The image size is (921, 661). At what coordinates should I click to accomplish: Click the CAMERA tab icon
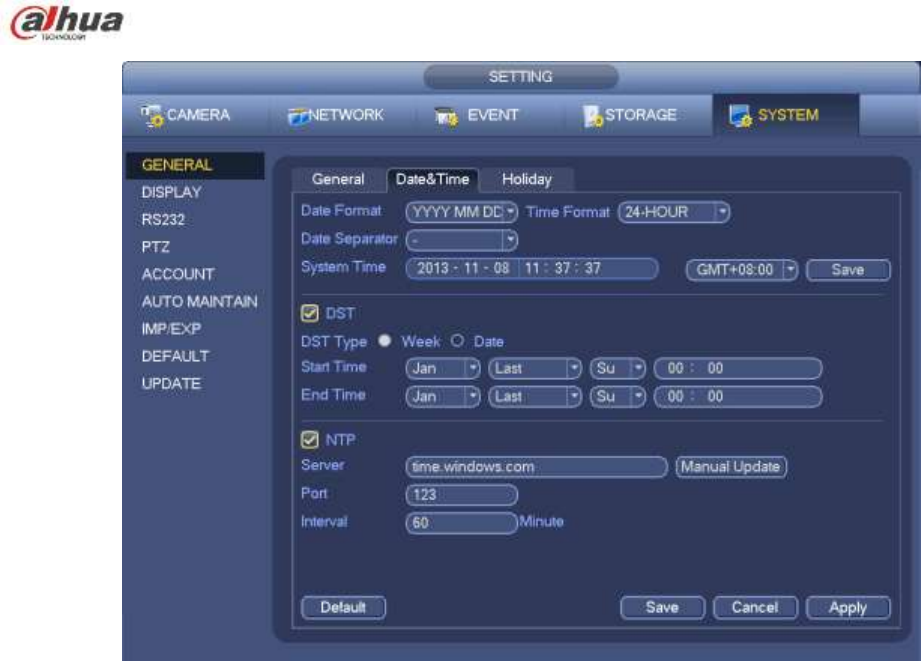(153, 116)
